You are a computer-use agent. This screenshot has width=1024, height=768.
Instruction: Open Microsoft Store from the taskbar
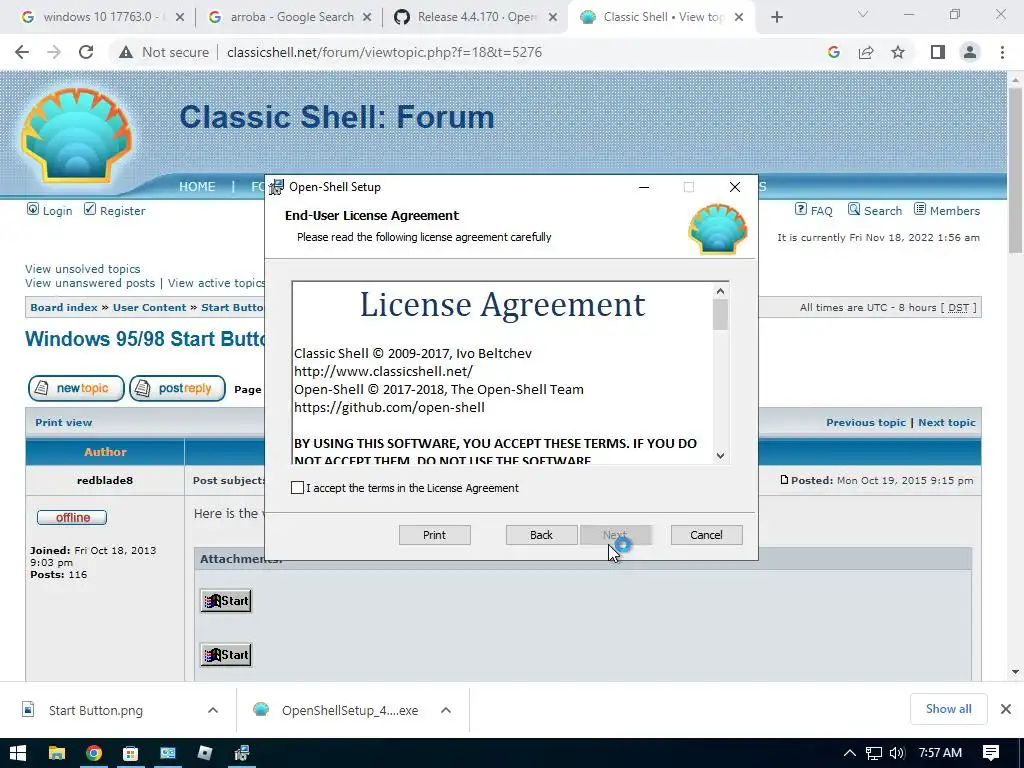[131, 753]
